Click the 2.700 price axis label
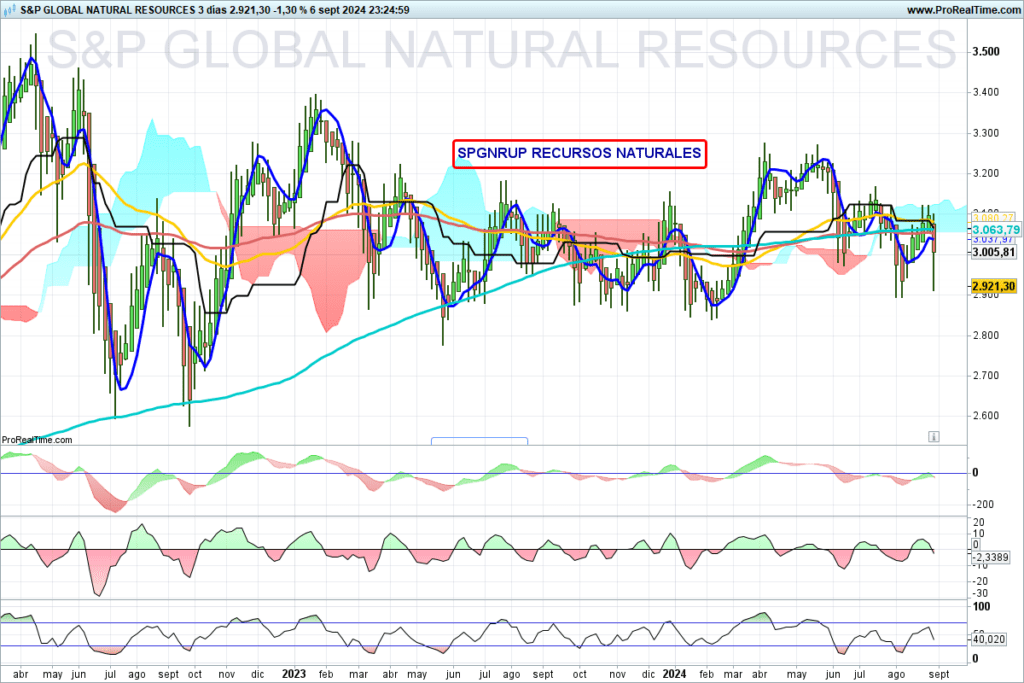This screenshot has width=1024, height=683. [x=986, y=375]
